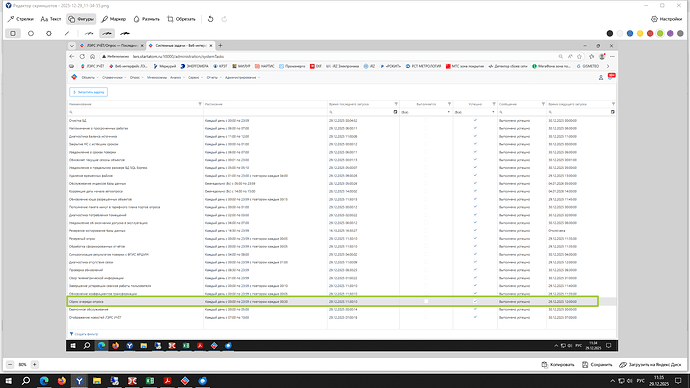This screenshot has height=388, width=690.
Task: Click Сохранить to save the screenshot
Action: pos(597,364)
